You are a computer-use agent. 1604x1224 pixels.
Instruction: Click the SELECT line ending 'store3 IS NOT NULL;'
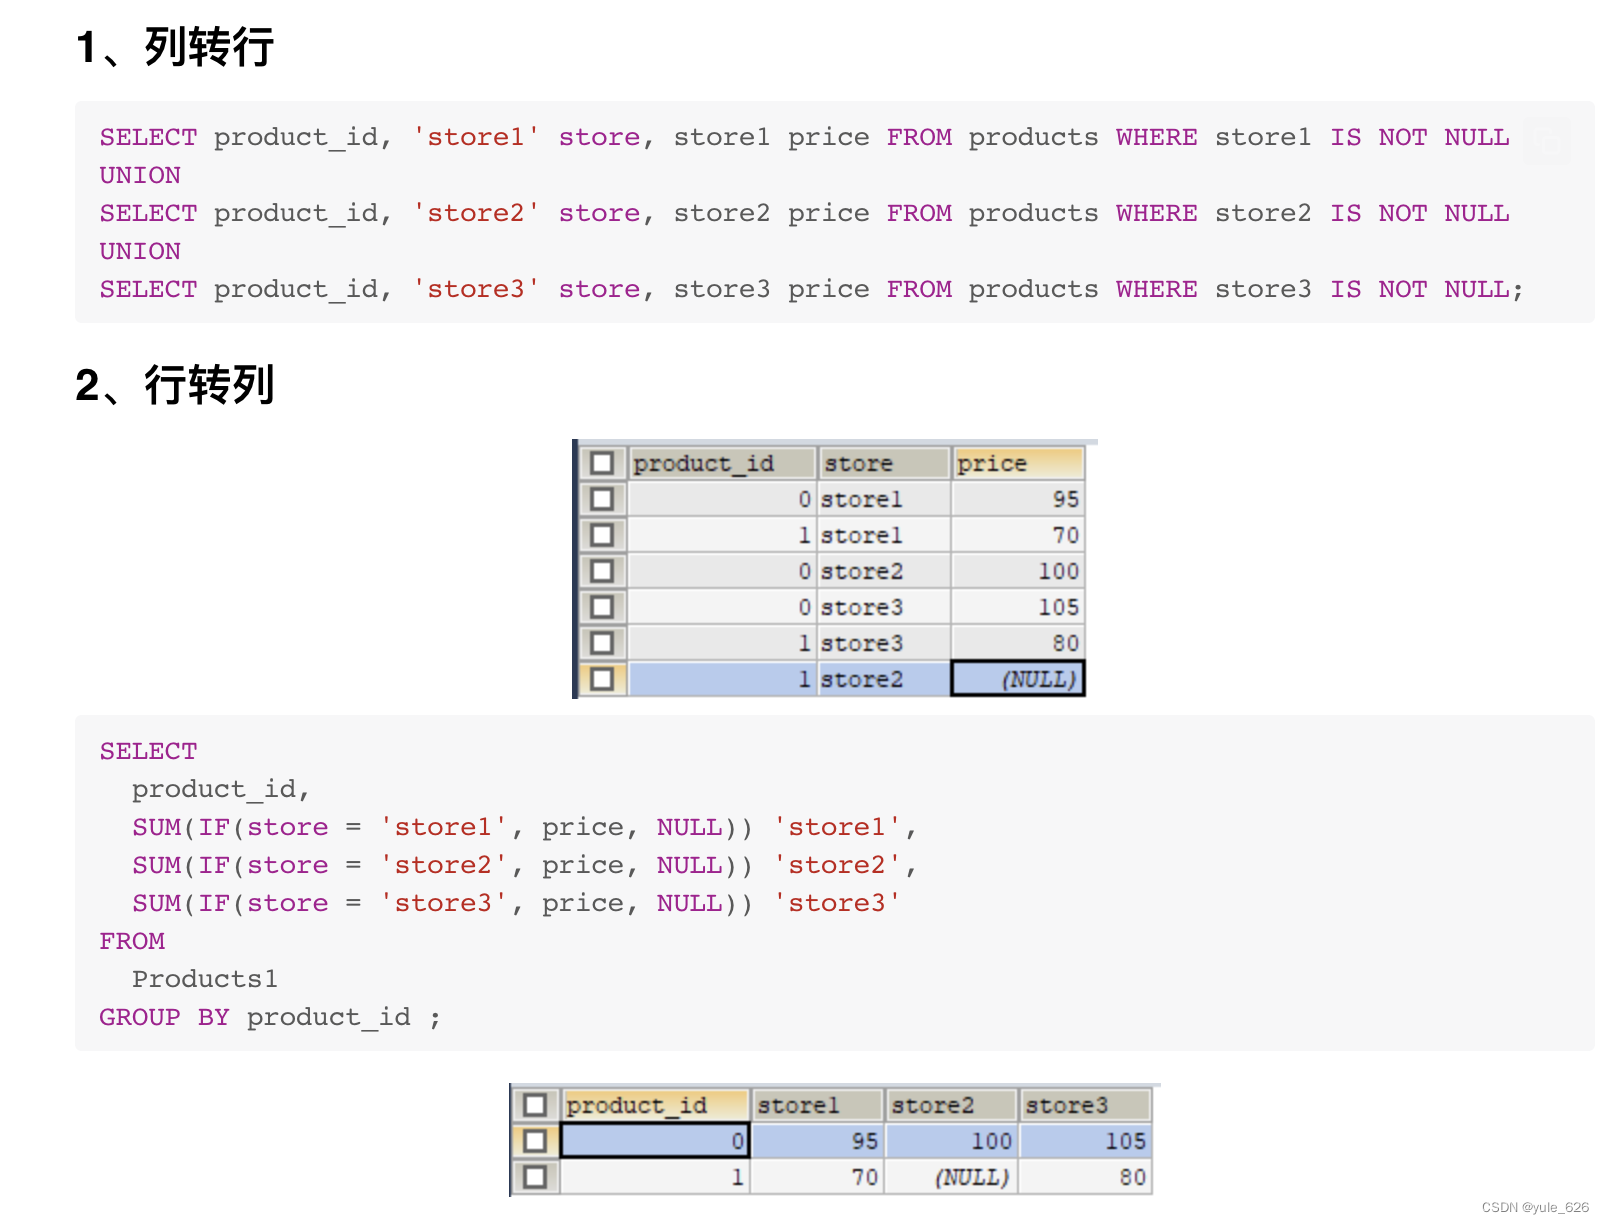click(811, 289)
